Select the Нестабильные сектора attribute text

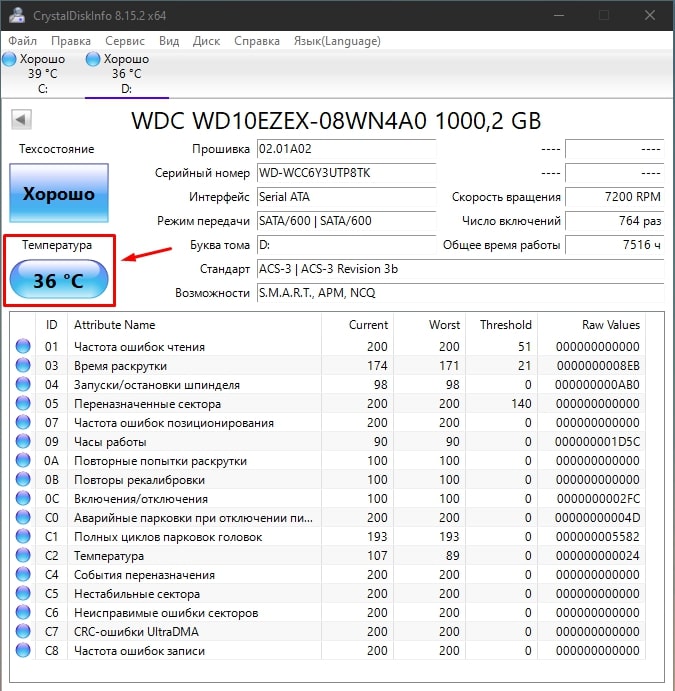[x=137, y=594]
